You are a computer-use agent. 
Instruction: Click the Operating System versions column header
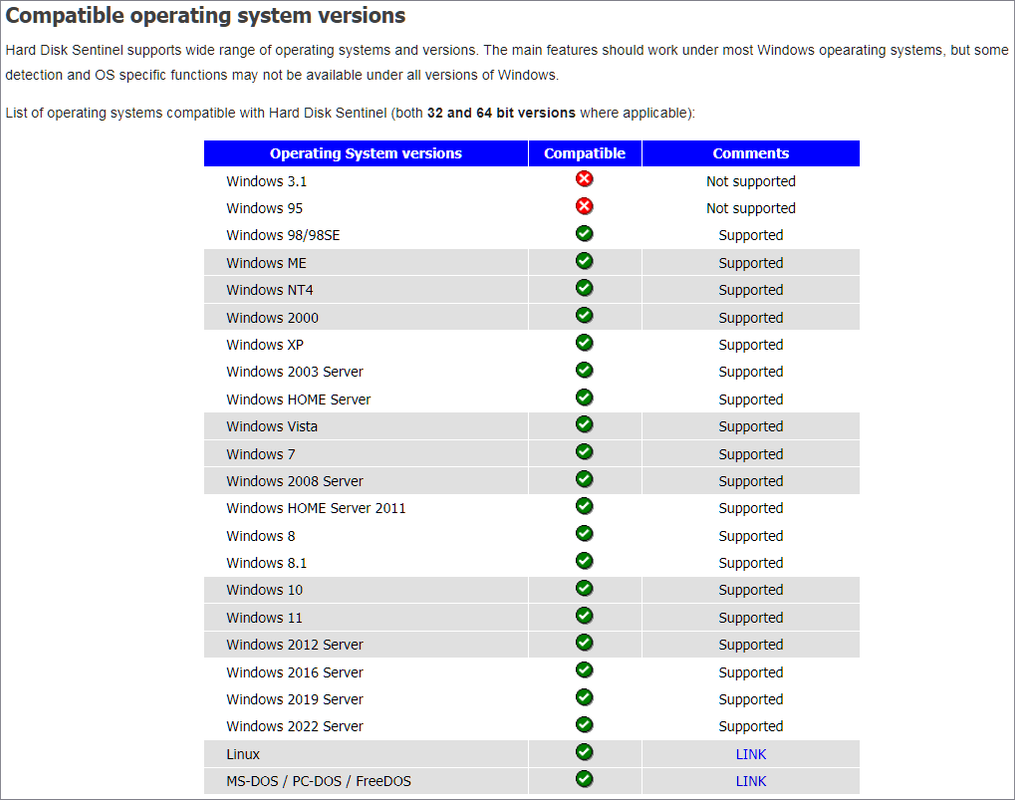(x=366, y=153)
